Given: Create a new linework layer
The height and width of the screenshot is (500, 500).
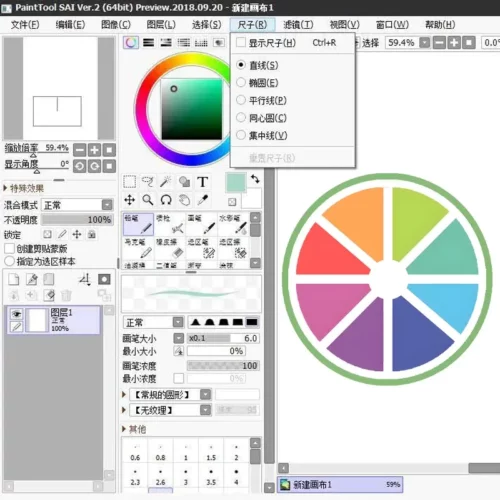Looking at the screenshot, I should click(32, 279).
